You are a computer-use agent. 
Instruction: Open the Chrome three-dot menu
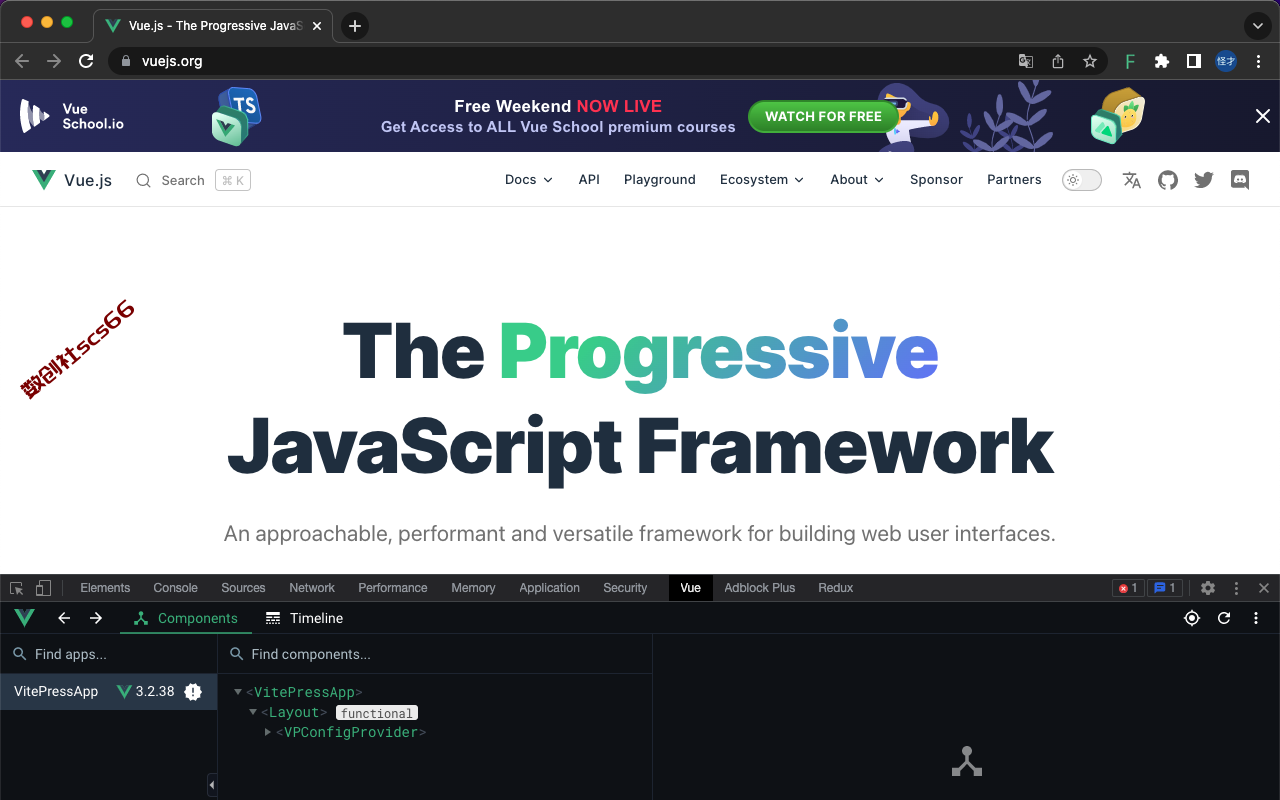(1258, 61)
